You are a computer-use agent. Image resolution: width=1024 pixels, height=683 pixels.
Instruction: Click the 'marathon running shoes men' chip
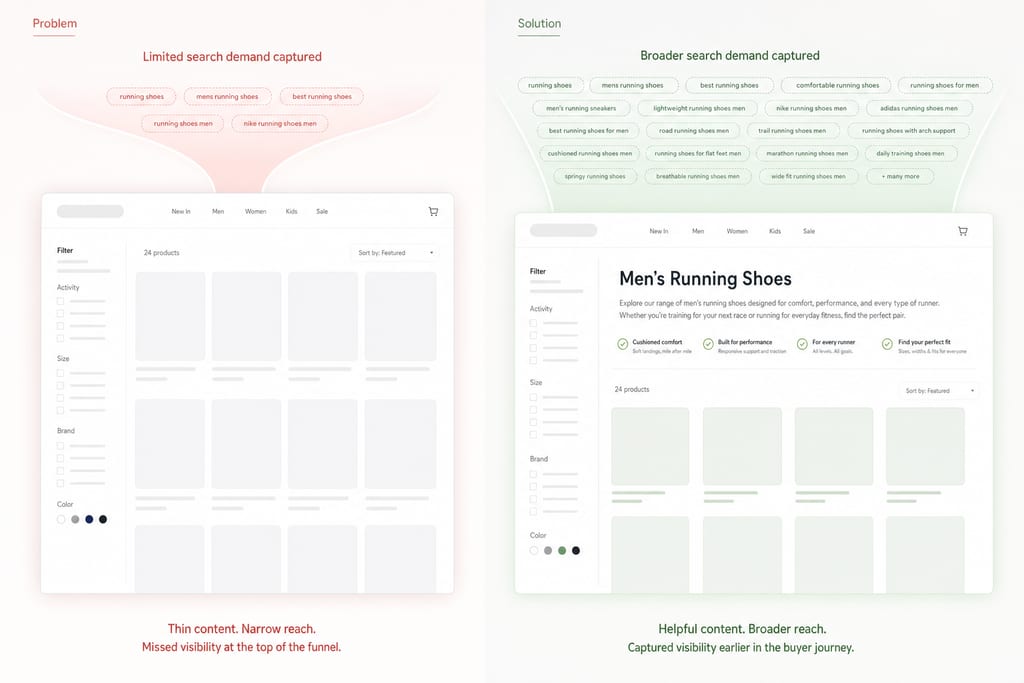(x=807, y=153)
